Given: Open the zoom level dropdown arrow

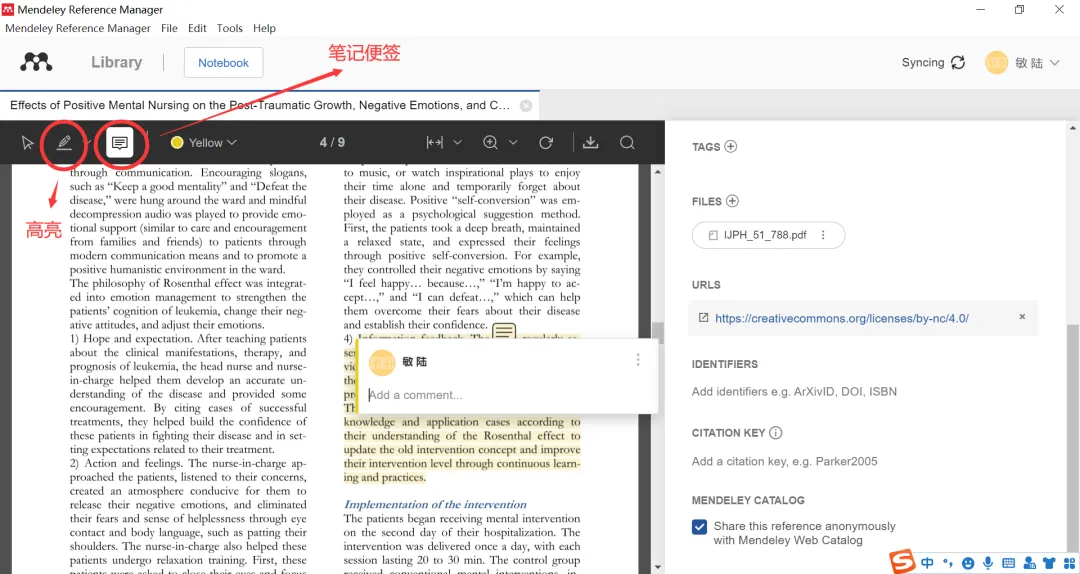Looking at the screenshot, I should coord(513,143).
